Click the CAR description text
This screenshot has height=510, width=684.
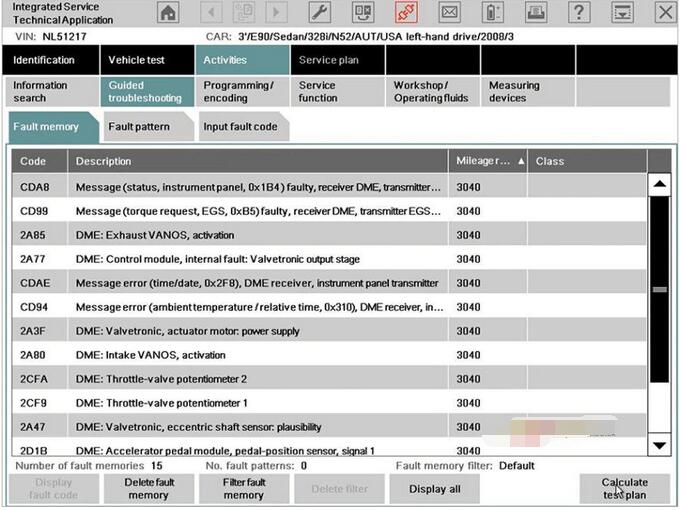coord(376,37)
